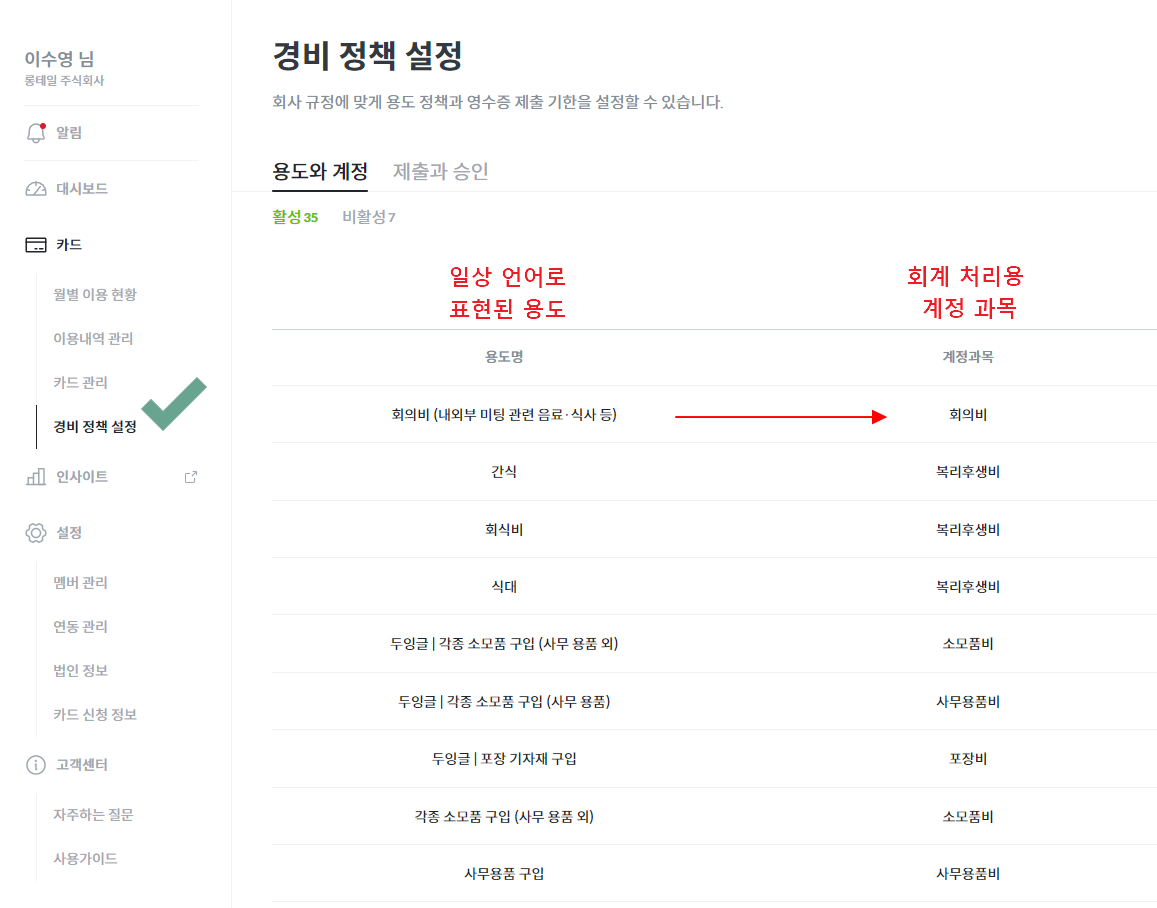Open 자주하는 질문 link
Image resolution: width=1157 pixels, height=908 pixels.
93,815
